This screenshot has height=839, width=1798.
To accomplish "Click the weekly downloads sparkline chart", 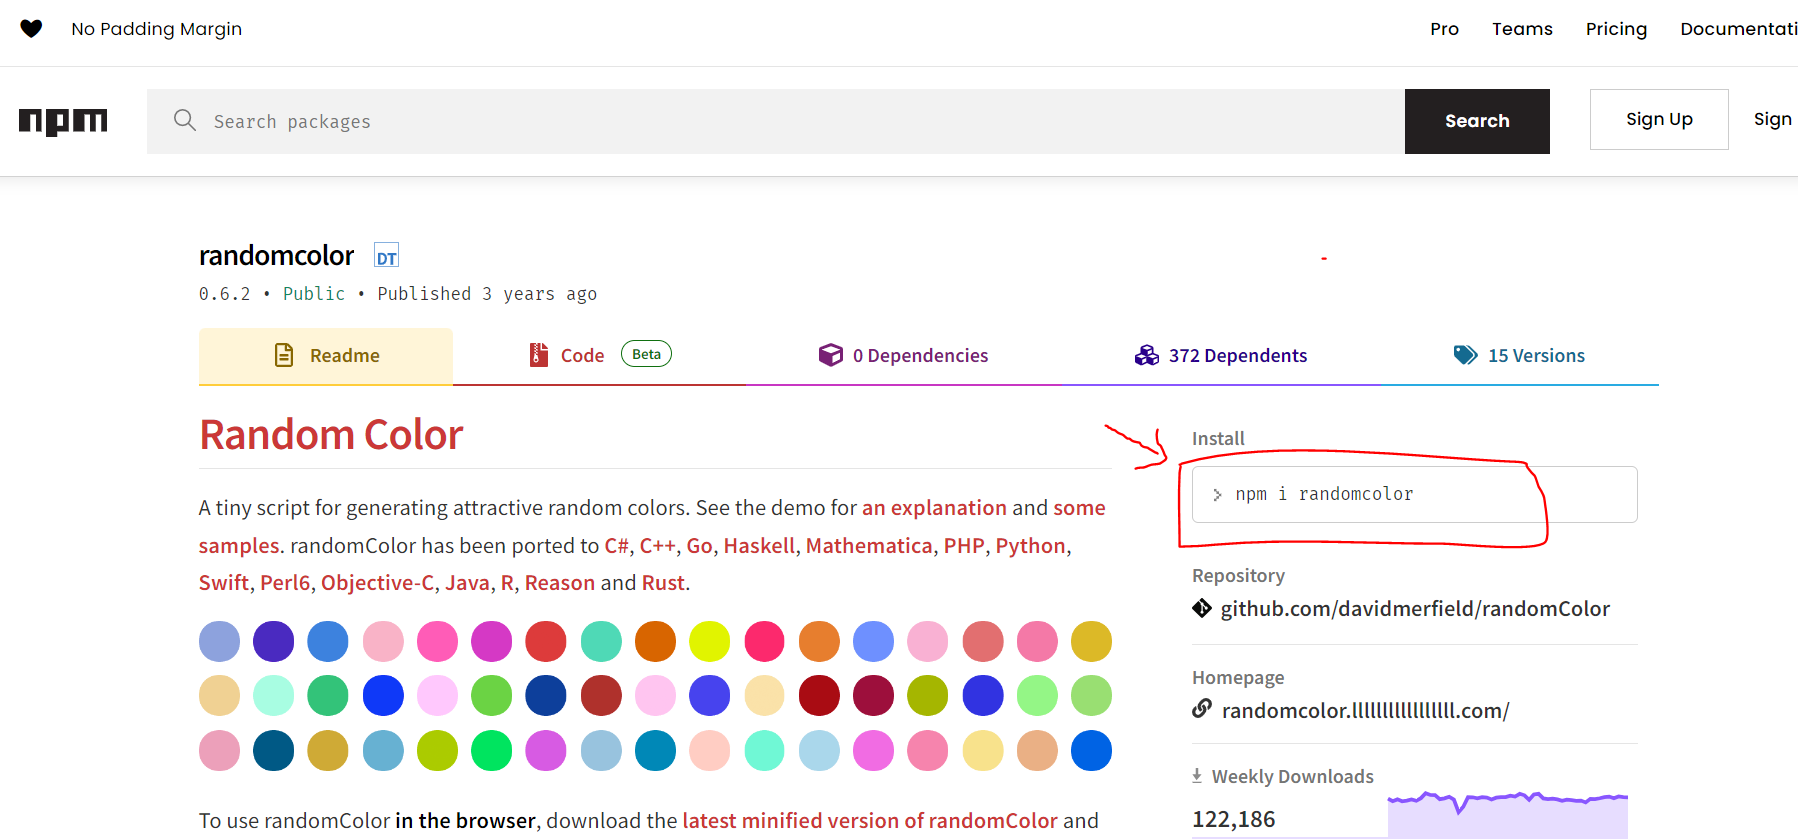I will click(x=1508, y=814).
